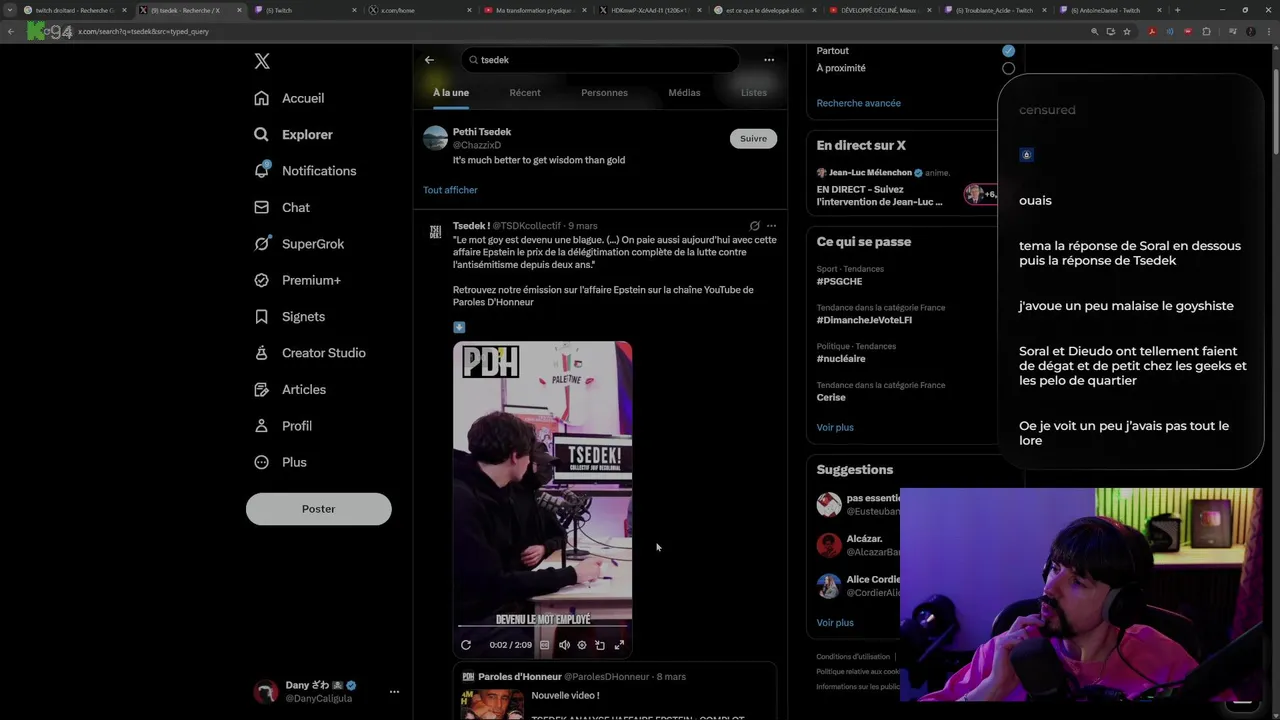Image resolution: width=1280 pixels, height=720 pixels.
Task: Open search options three-dot menu
Action: click(x=769, y=60)
